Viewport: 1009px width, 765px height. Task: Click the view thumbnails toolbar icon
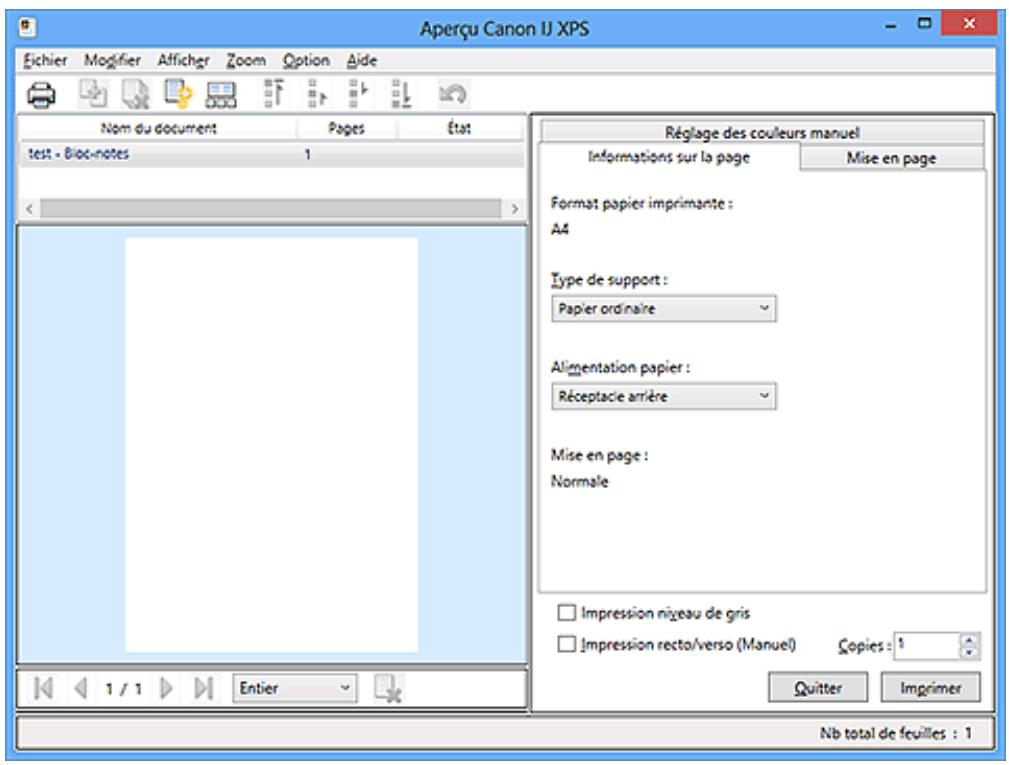click(x=220, y=95)
